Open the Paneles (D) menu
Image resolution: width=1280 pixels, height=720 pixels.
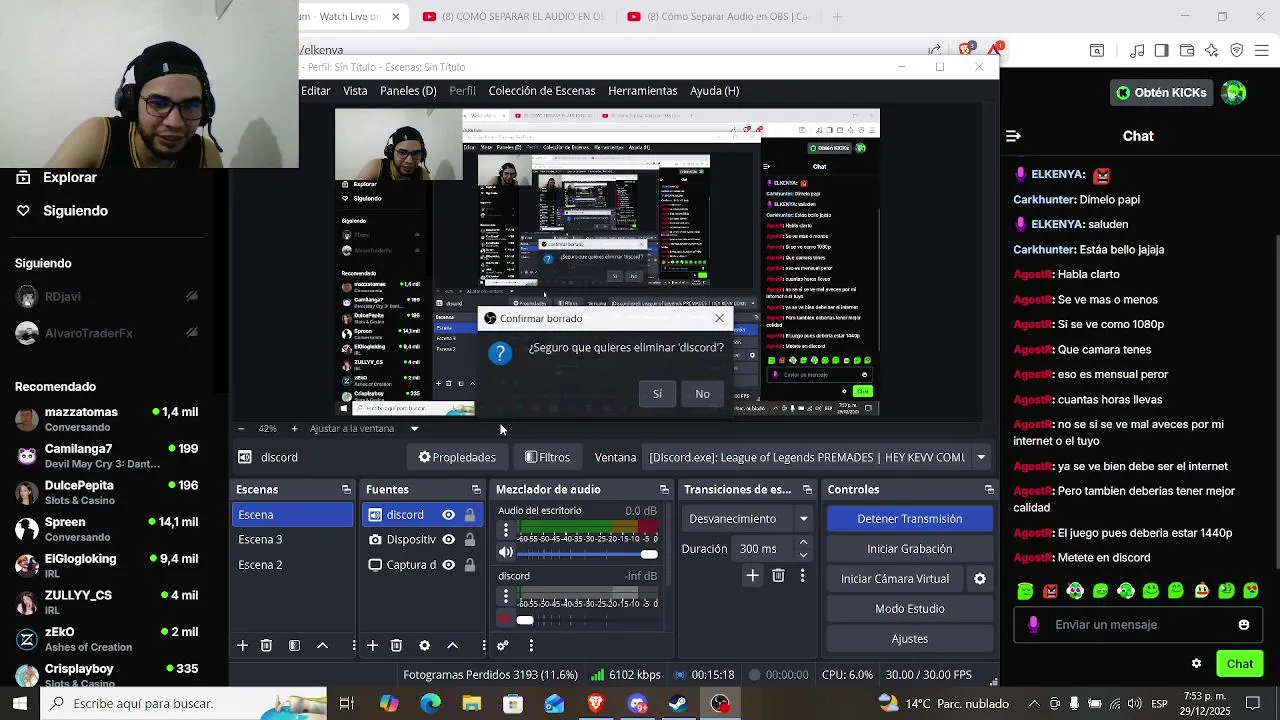[x=408, y=91]
